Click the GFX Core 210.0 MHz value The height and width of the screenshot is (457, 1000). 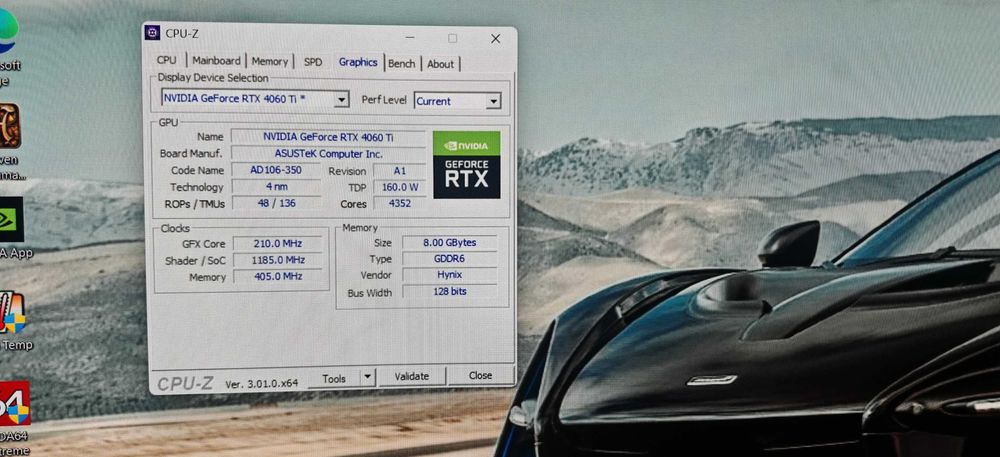coord(278,243)
